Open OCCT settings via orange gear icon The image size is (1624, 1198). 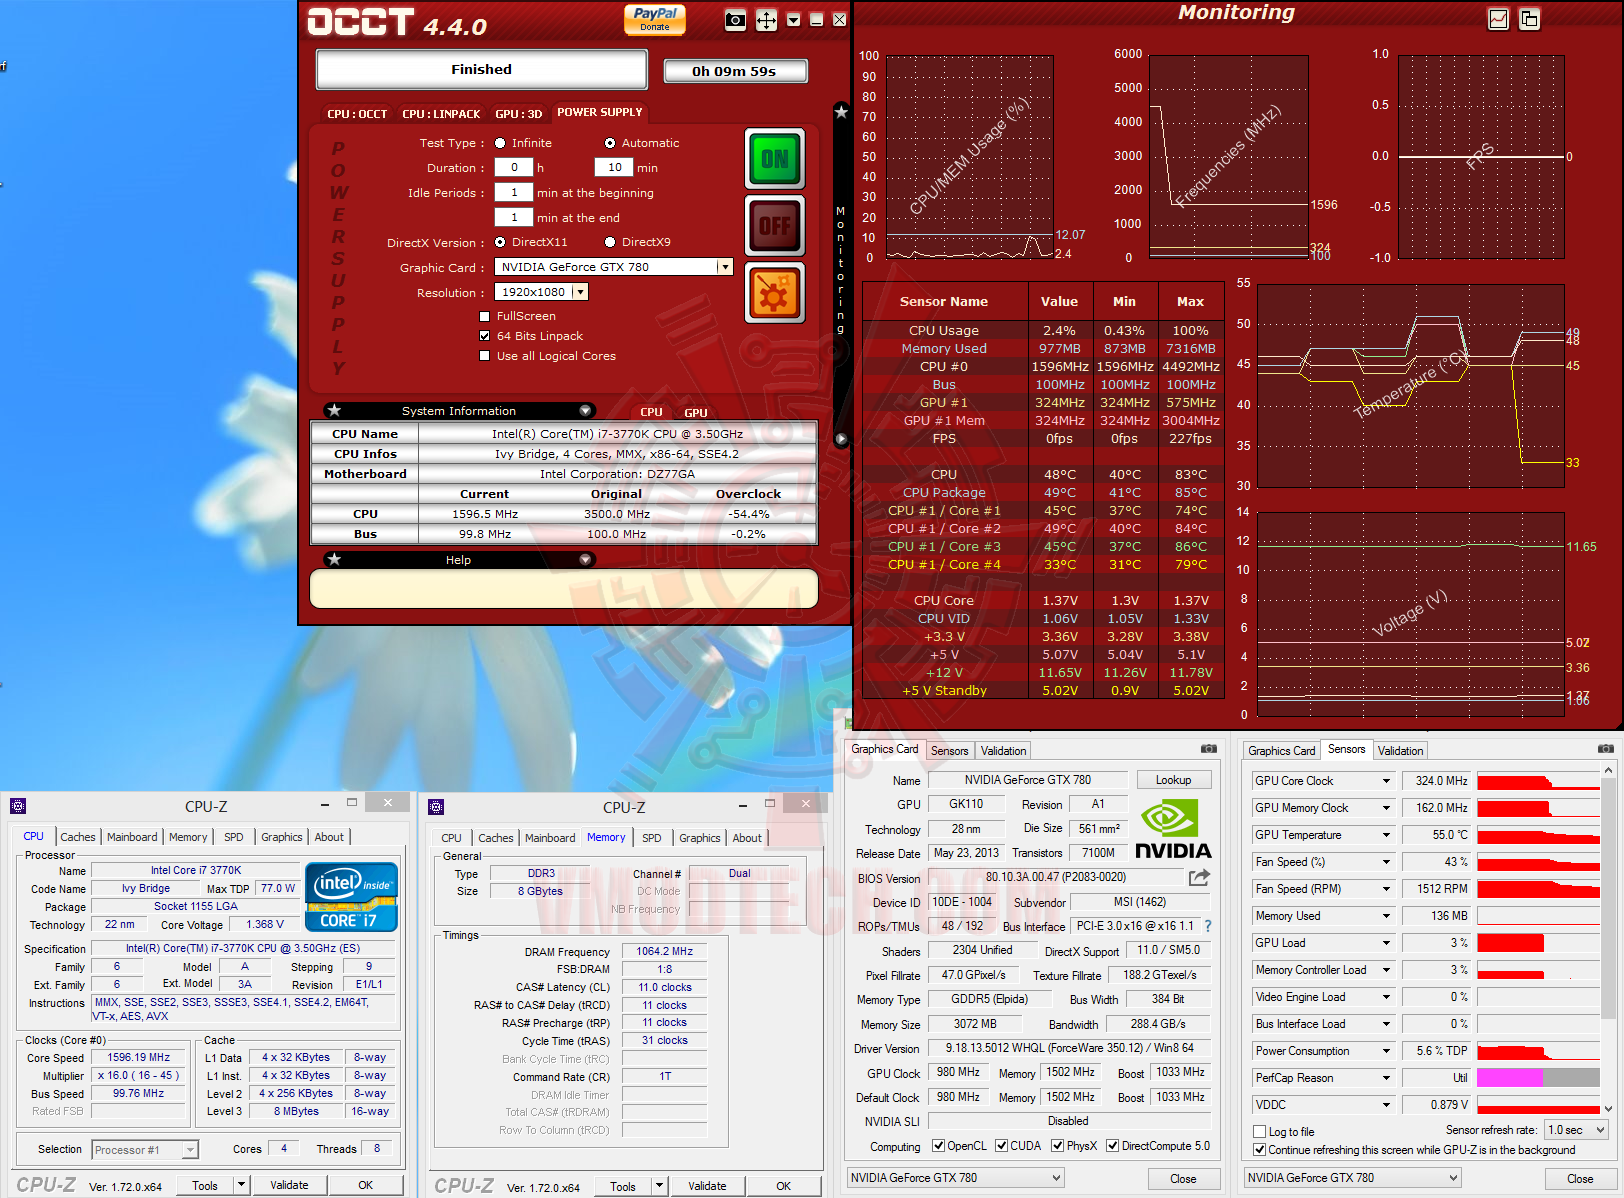click(x=775, y=293)
